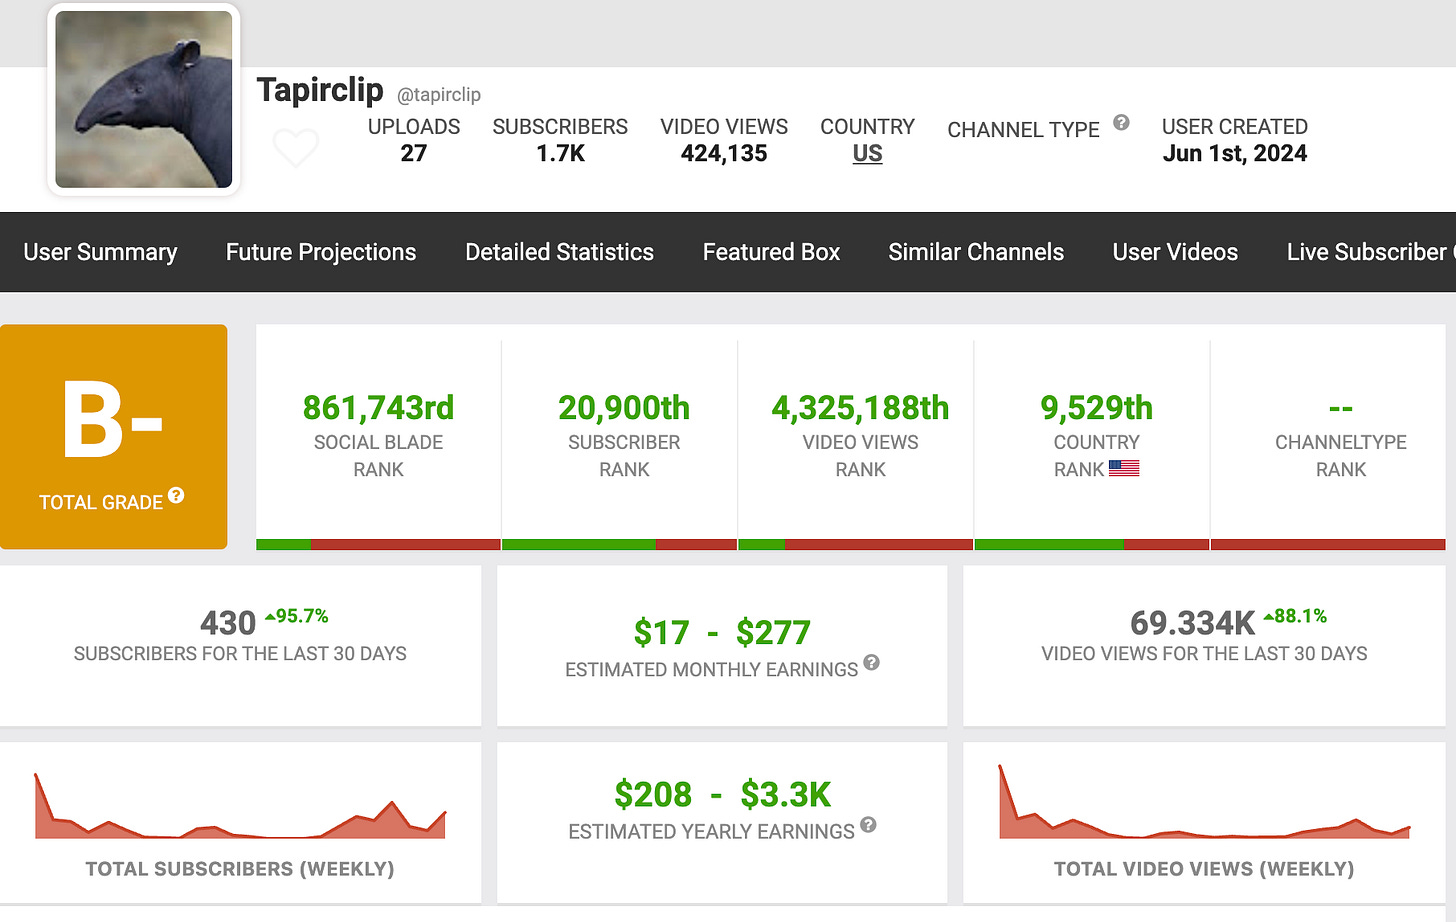Click the country rank progress bar
Screen dimensions: 1456x922
(x=1092, y=545)
